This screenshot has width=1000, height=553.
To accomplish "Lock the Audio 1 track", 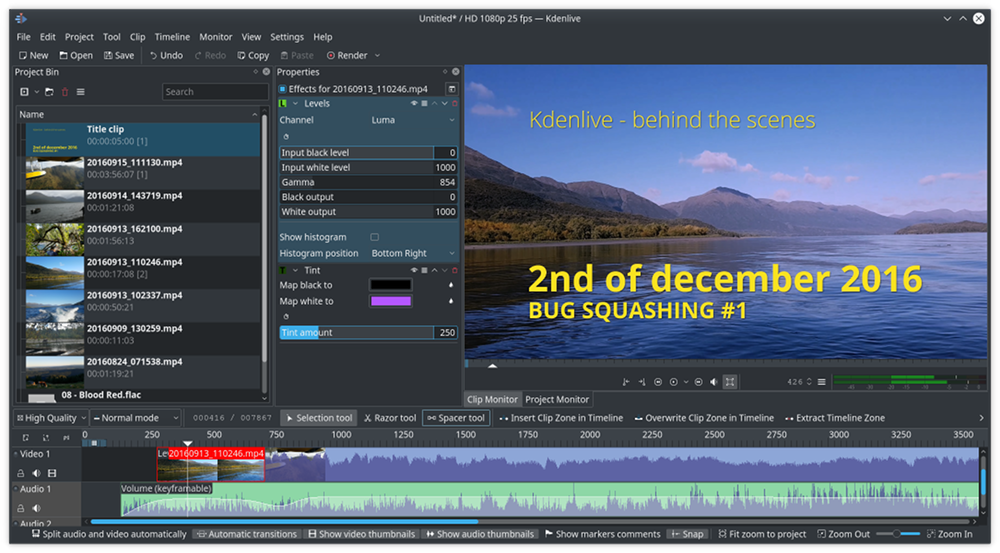I will (x=20, y=508).
